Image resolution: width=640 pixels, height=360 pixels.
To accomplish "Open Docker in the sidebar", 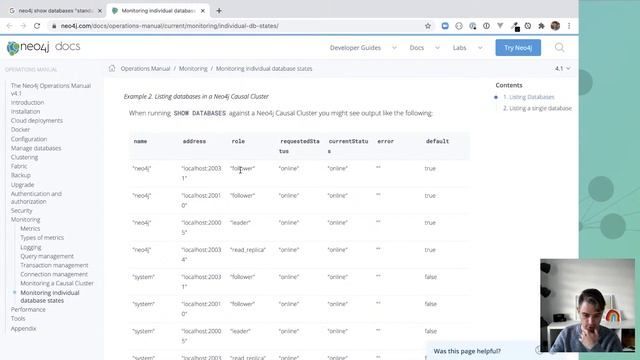I will tap(20, 129).
